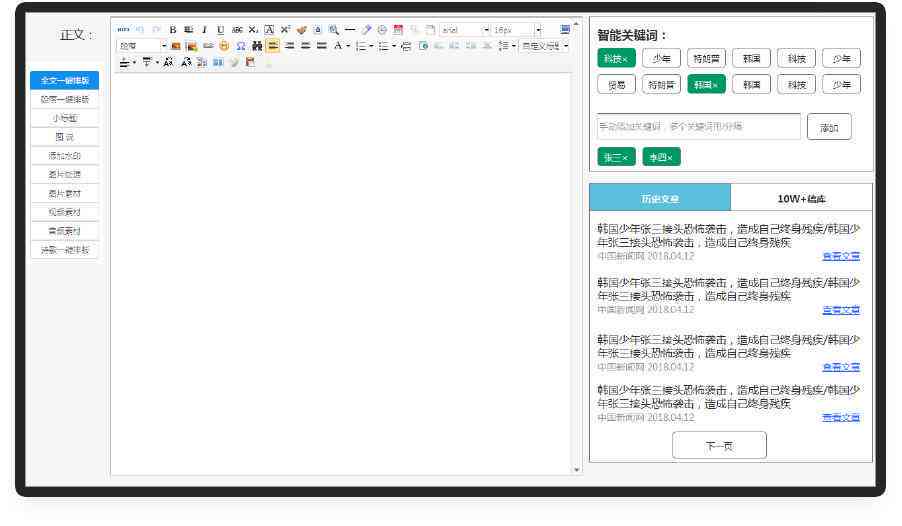Apply underline formatting
The width and height of the screenshot is (902, 526).
[220, 29]
